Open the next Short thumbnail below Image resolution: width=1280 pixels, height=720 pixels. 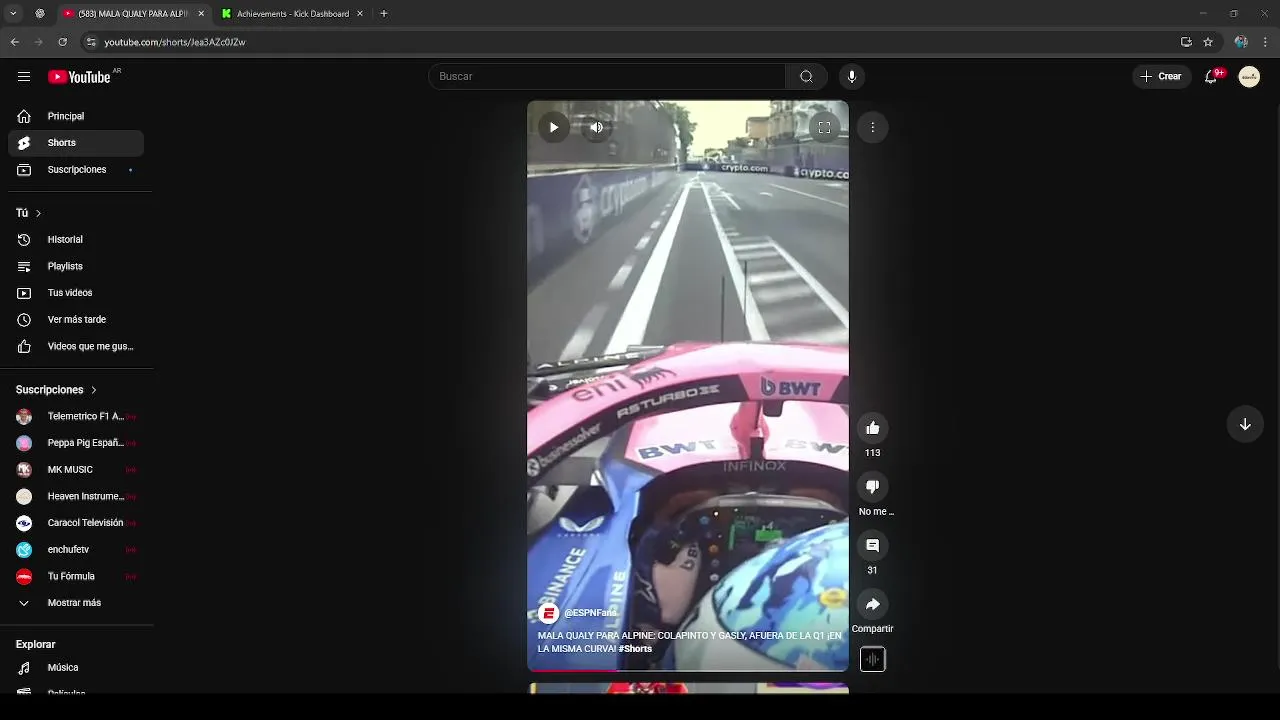(x=688, y=688)
